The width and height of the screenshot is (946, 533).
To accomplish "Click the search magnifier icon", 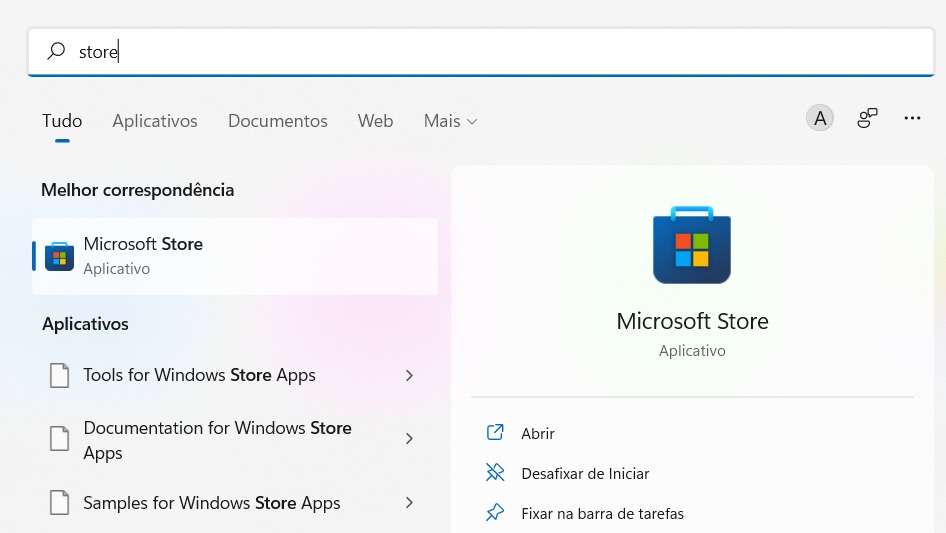I will pyautogui.click(x=56, y=51).
